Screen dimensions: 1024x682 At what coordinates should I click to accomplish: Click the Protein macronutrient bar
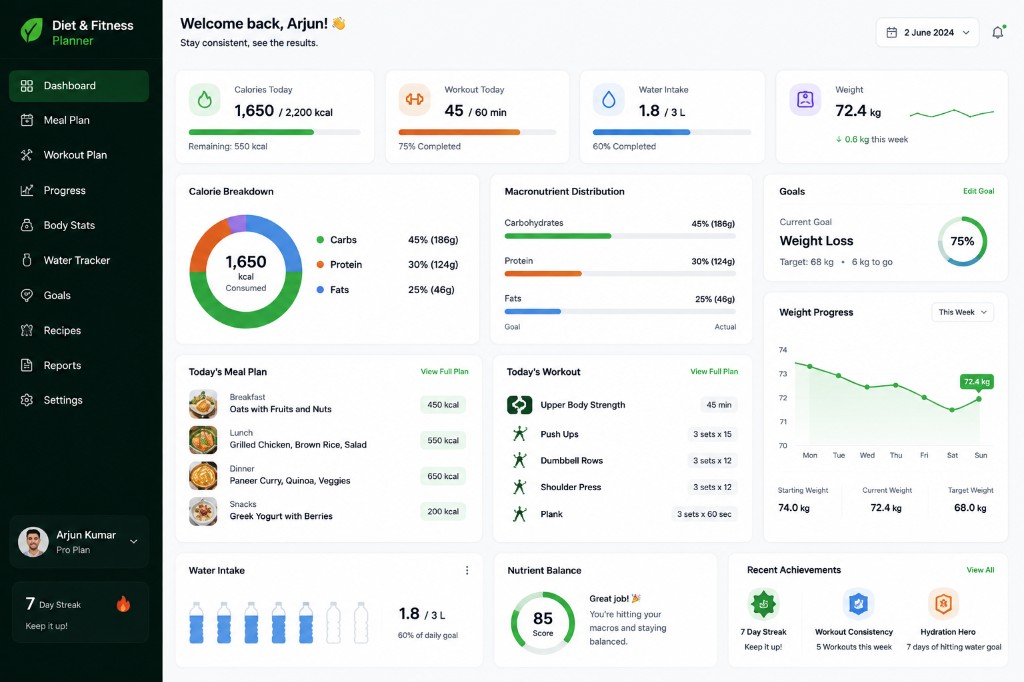pos(620,274)
